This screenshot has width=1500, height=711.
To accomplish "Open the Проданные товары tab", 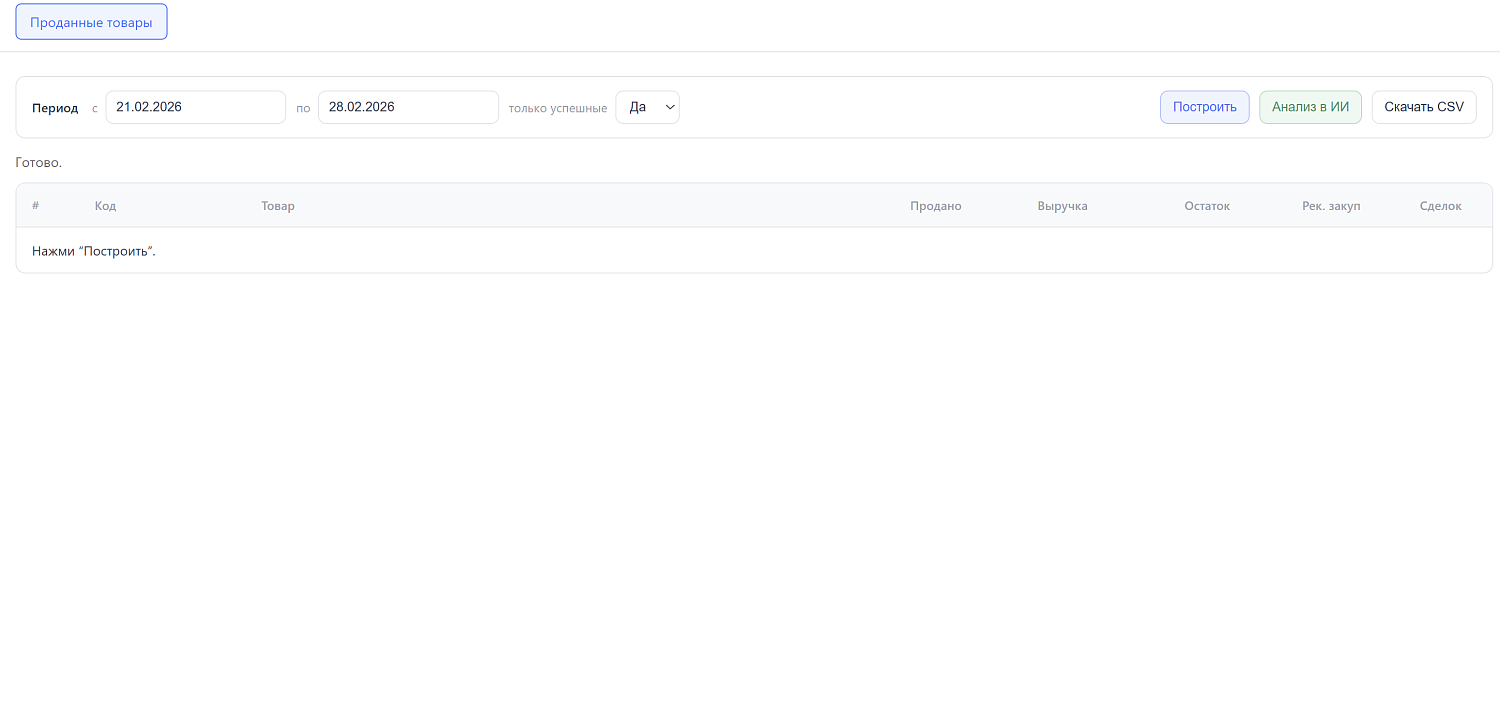I will pyautogui.click(x=91, y=22).
